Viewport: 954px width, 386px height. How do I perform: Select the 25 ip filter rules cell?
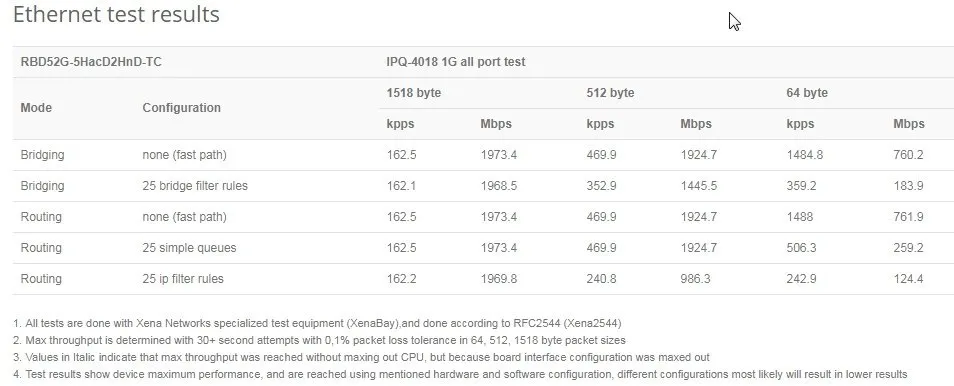pyautogui.click(x=183, y=279)
